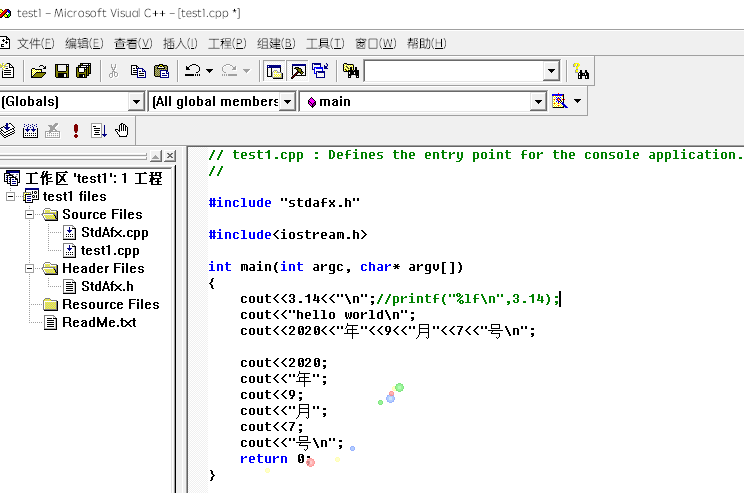Click the Stop Build icon
This screenshot has width=744, height=493.
point(53,130)
